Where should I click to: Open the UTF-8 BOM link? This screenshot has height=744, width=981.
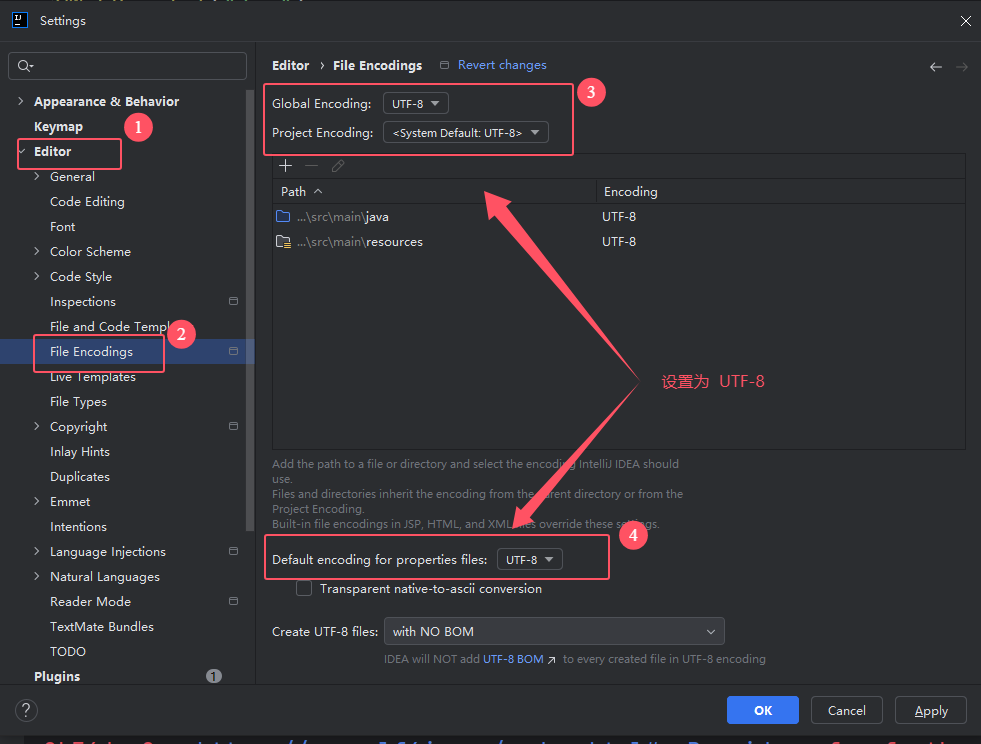[513, 659]
